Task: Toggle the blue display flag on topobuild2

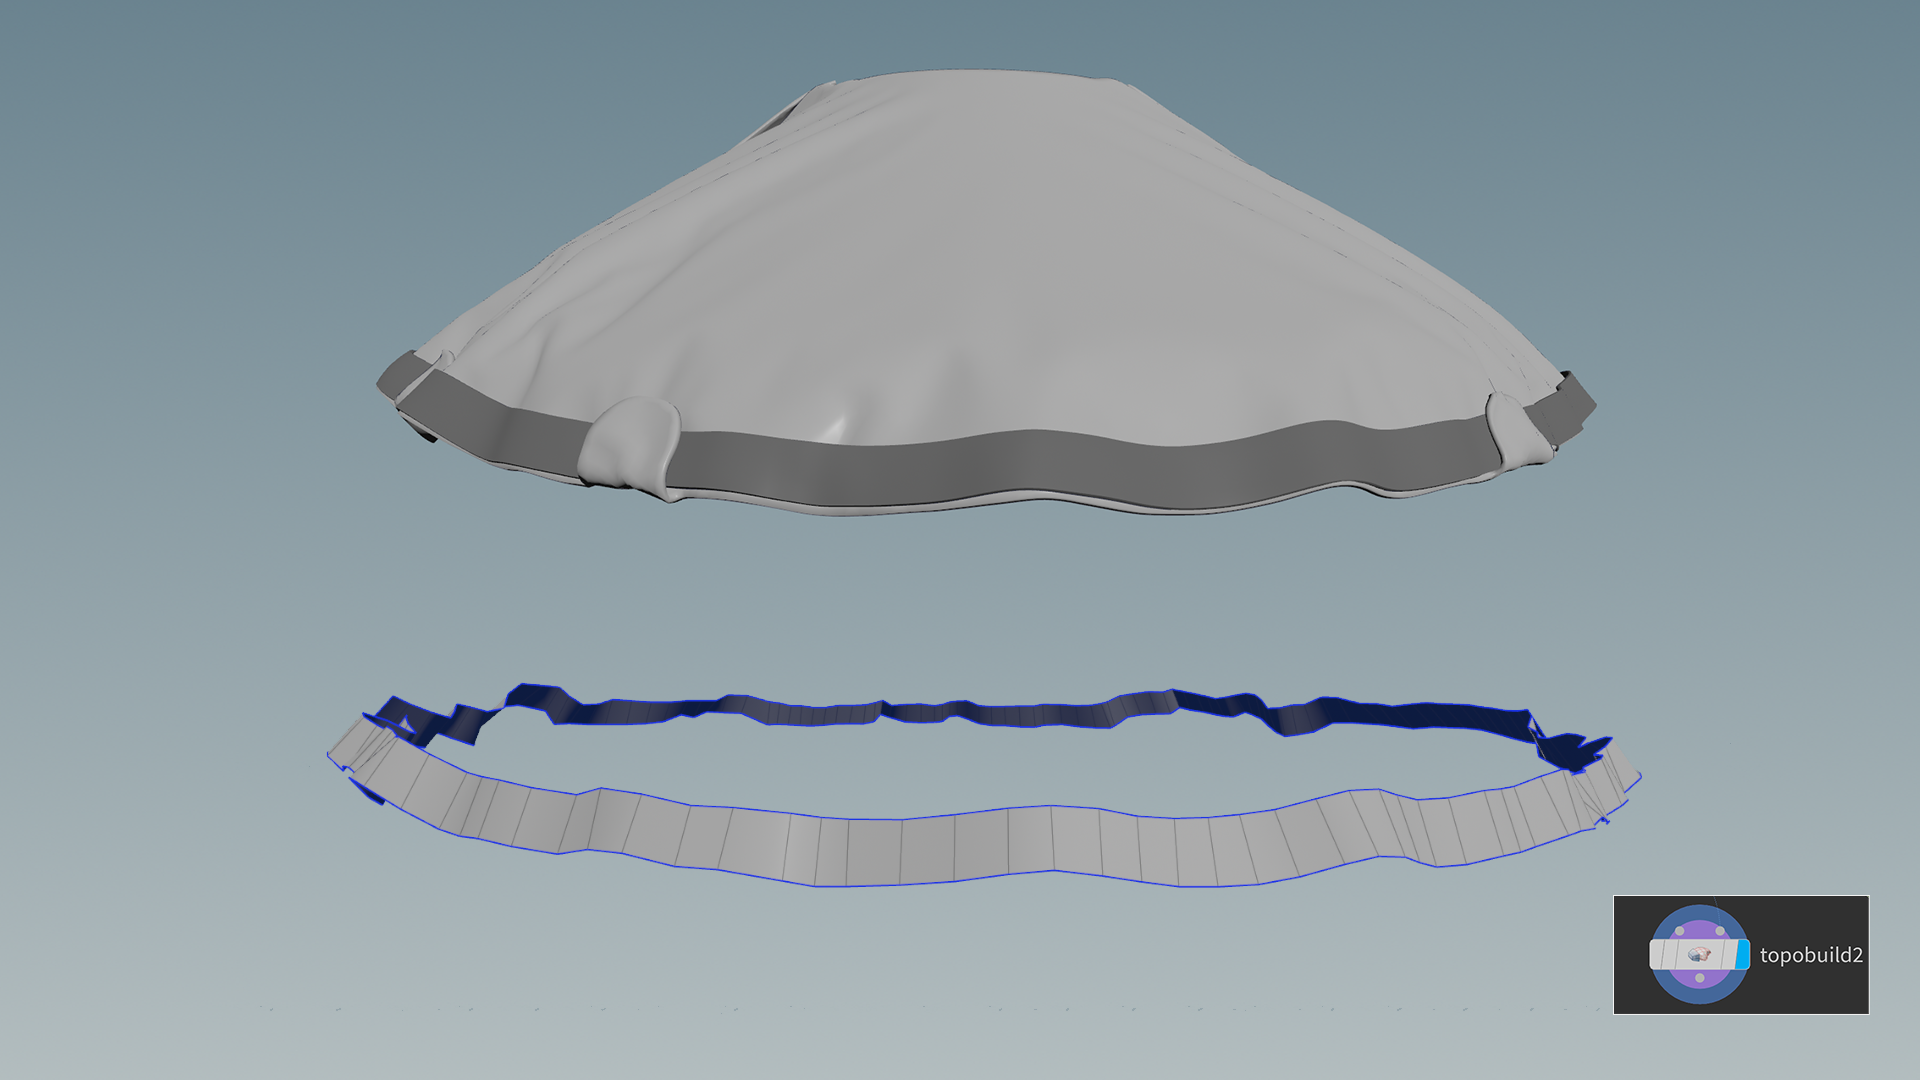Action: 1743,954
